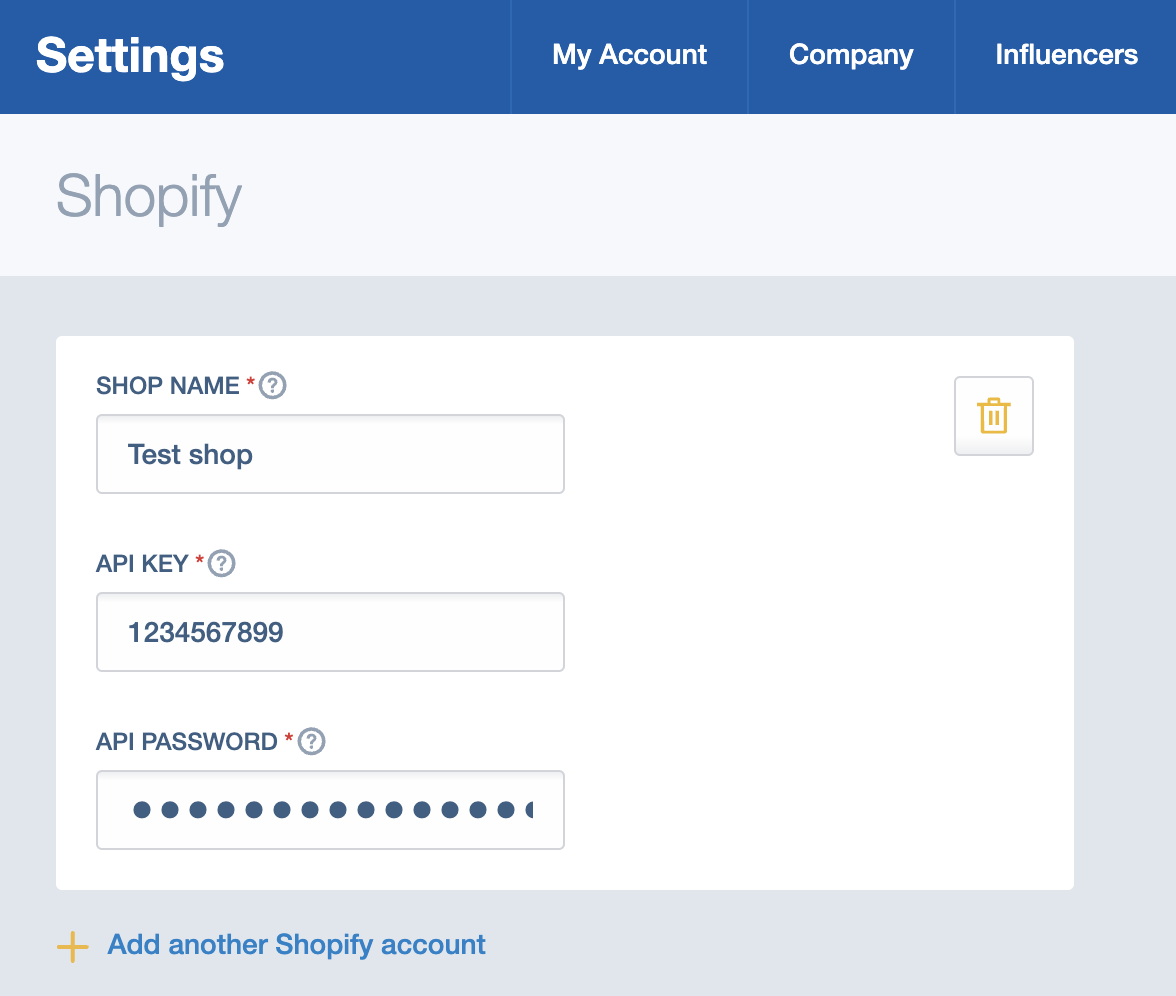Click the circled question mark after Shop Name
This screenshot has height=996, width=1176.
(x=272, y=385)
